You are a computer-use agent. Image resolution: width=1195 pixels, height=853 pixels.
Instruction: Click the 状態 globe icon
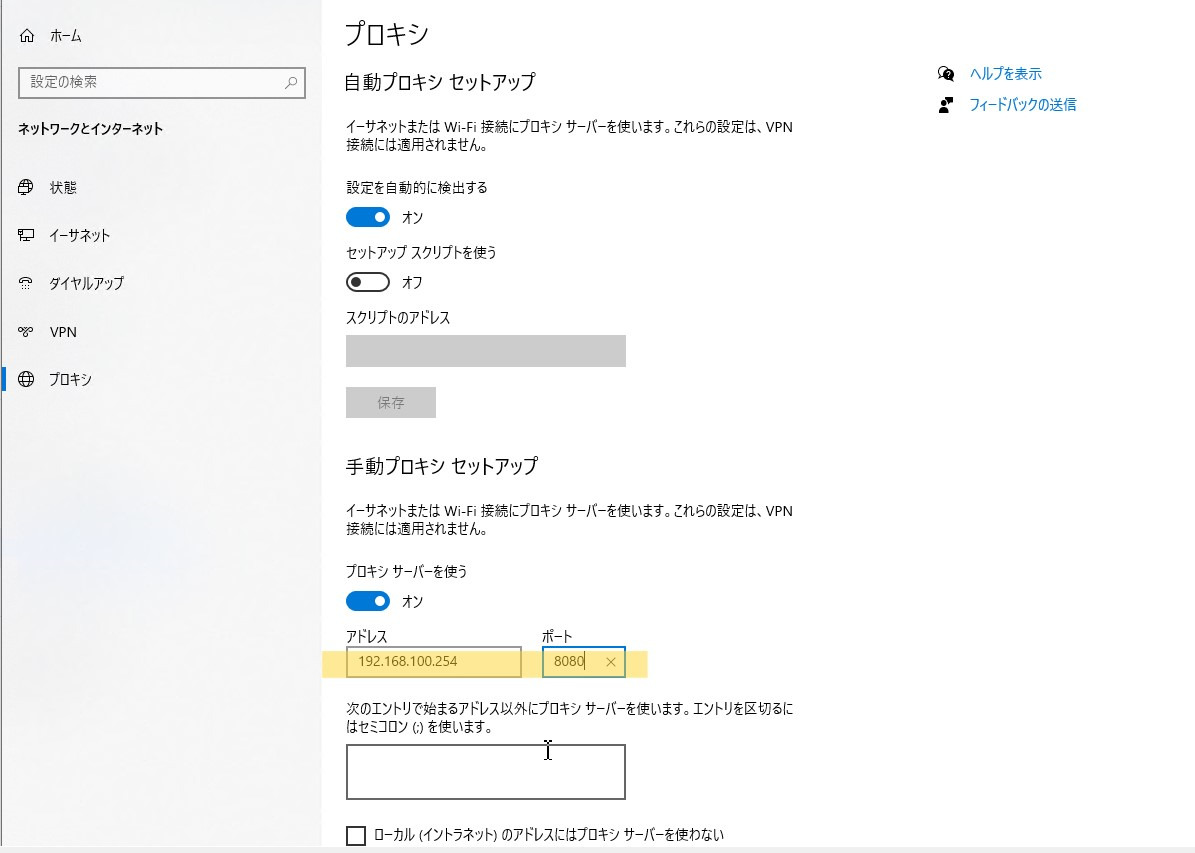[26, 188]
